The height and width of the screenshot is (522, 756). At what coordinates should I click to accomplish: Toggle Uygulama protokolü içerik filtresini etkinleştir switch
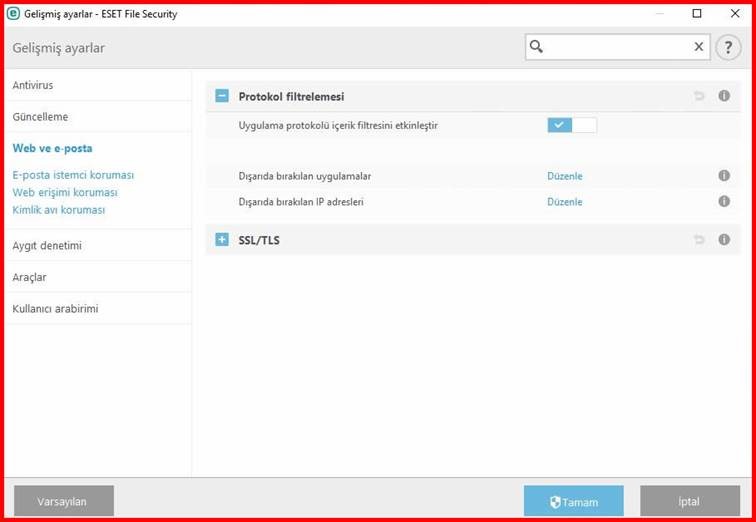[572, 125]
